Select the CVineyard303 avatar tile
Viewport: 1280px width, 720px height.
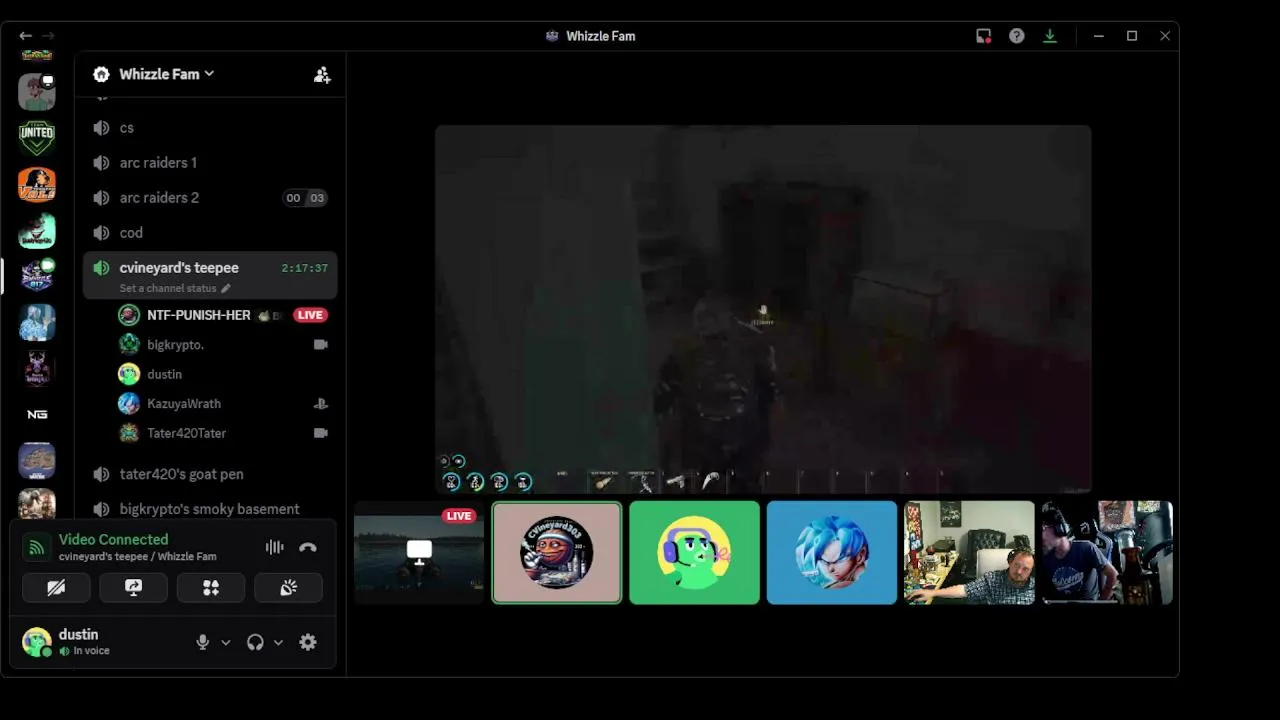557,553
